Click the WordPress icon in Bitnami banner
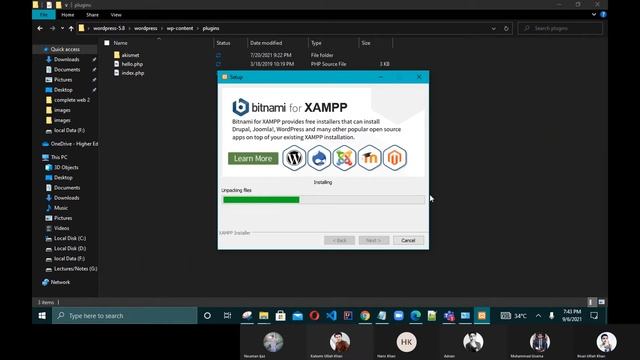Image resolution: width=640 pixels, height=360 pixels. tap(294, 158)
